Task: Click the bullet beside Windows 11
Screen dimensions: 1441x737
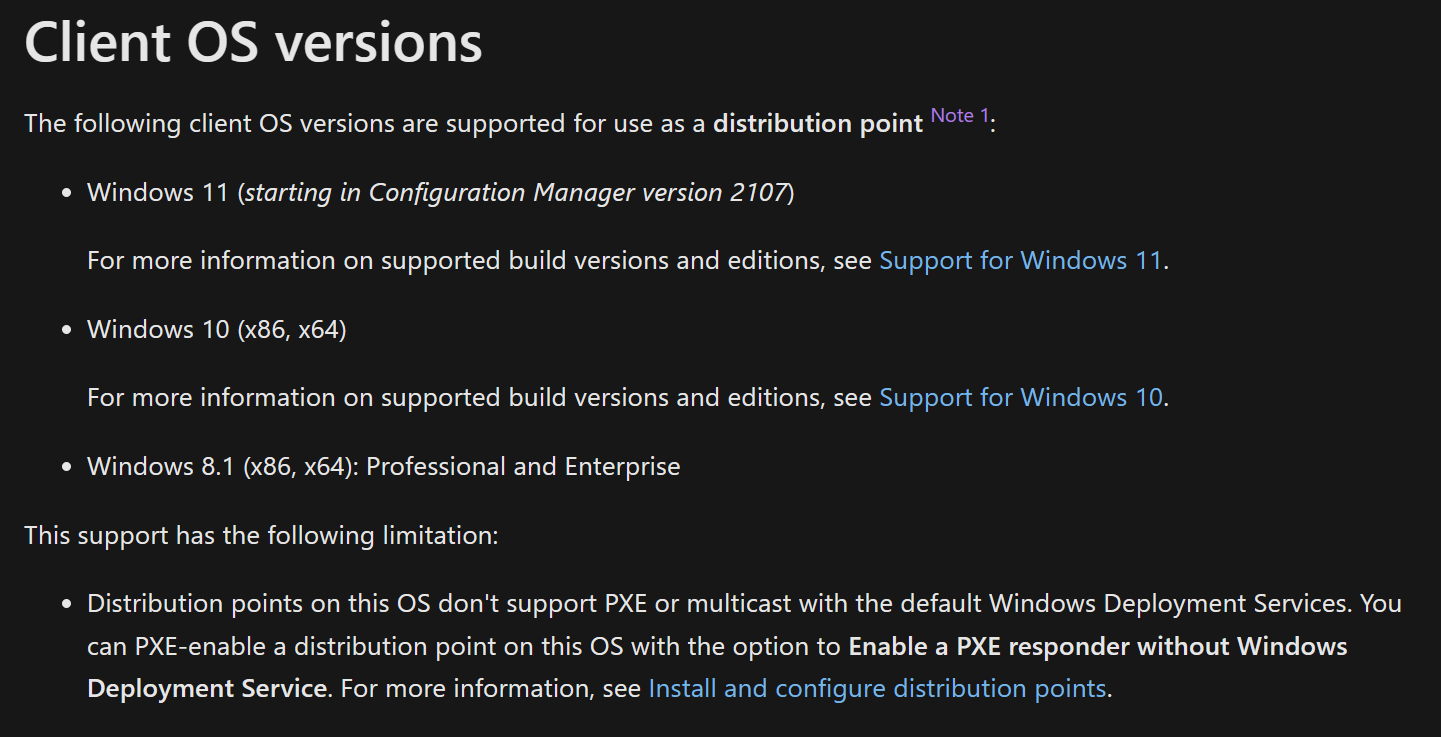Action: click(x=66, y=193)
